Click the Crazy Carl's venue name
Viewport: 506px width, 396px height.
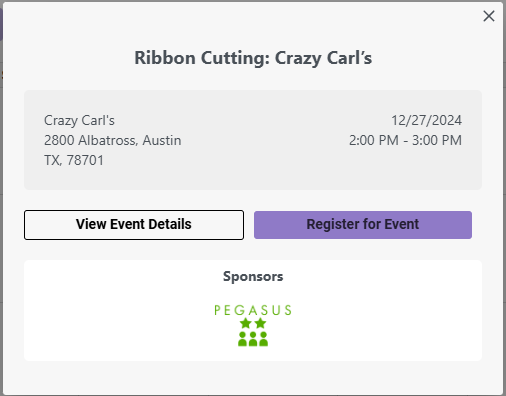click(x=79, y=121)
